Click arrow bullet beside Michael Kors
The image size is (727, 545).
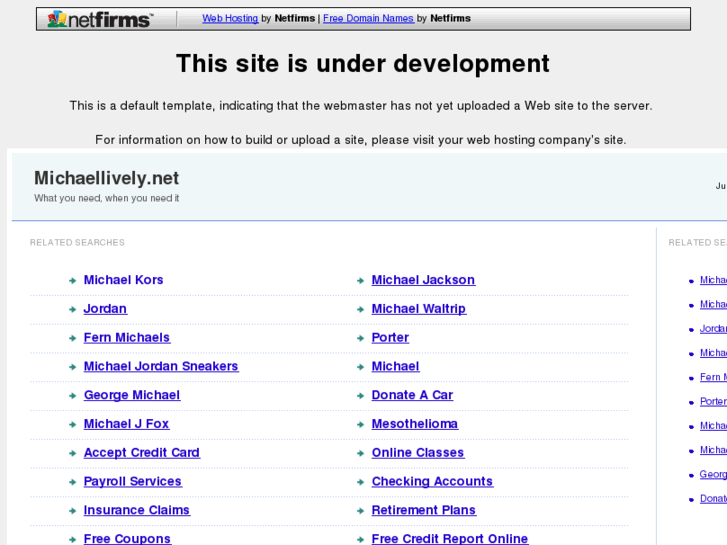[x=72, y=280]
